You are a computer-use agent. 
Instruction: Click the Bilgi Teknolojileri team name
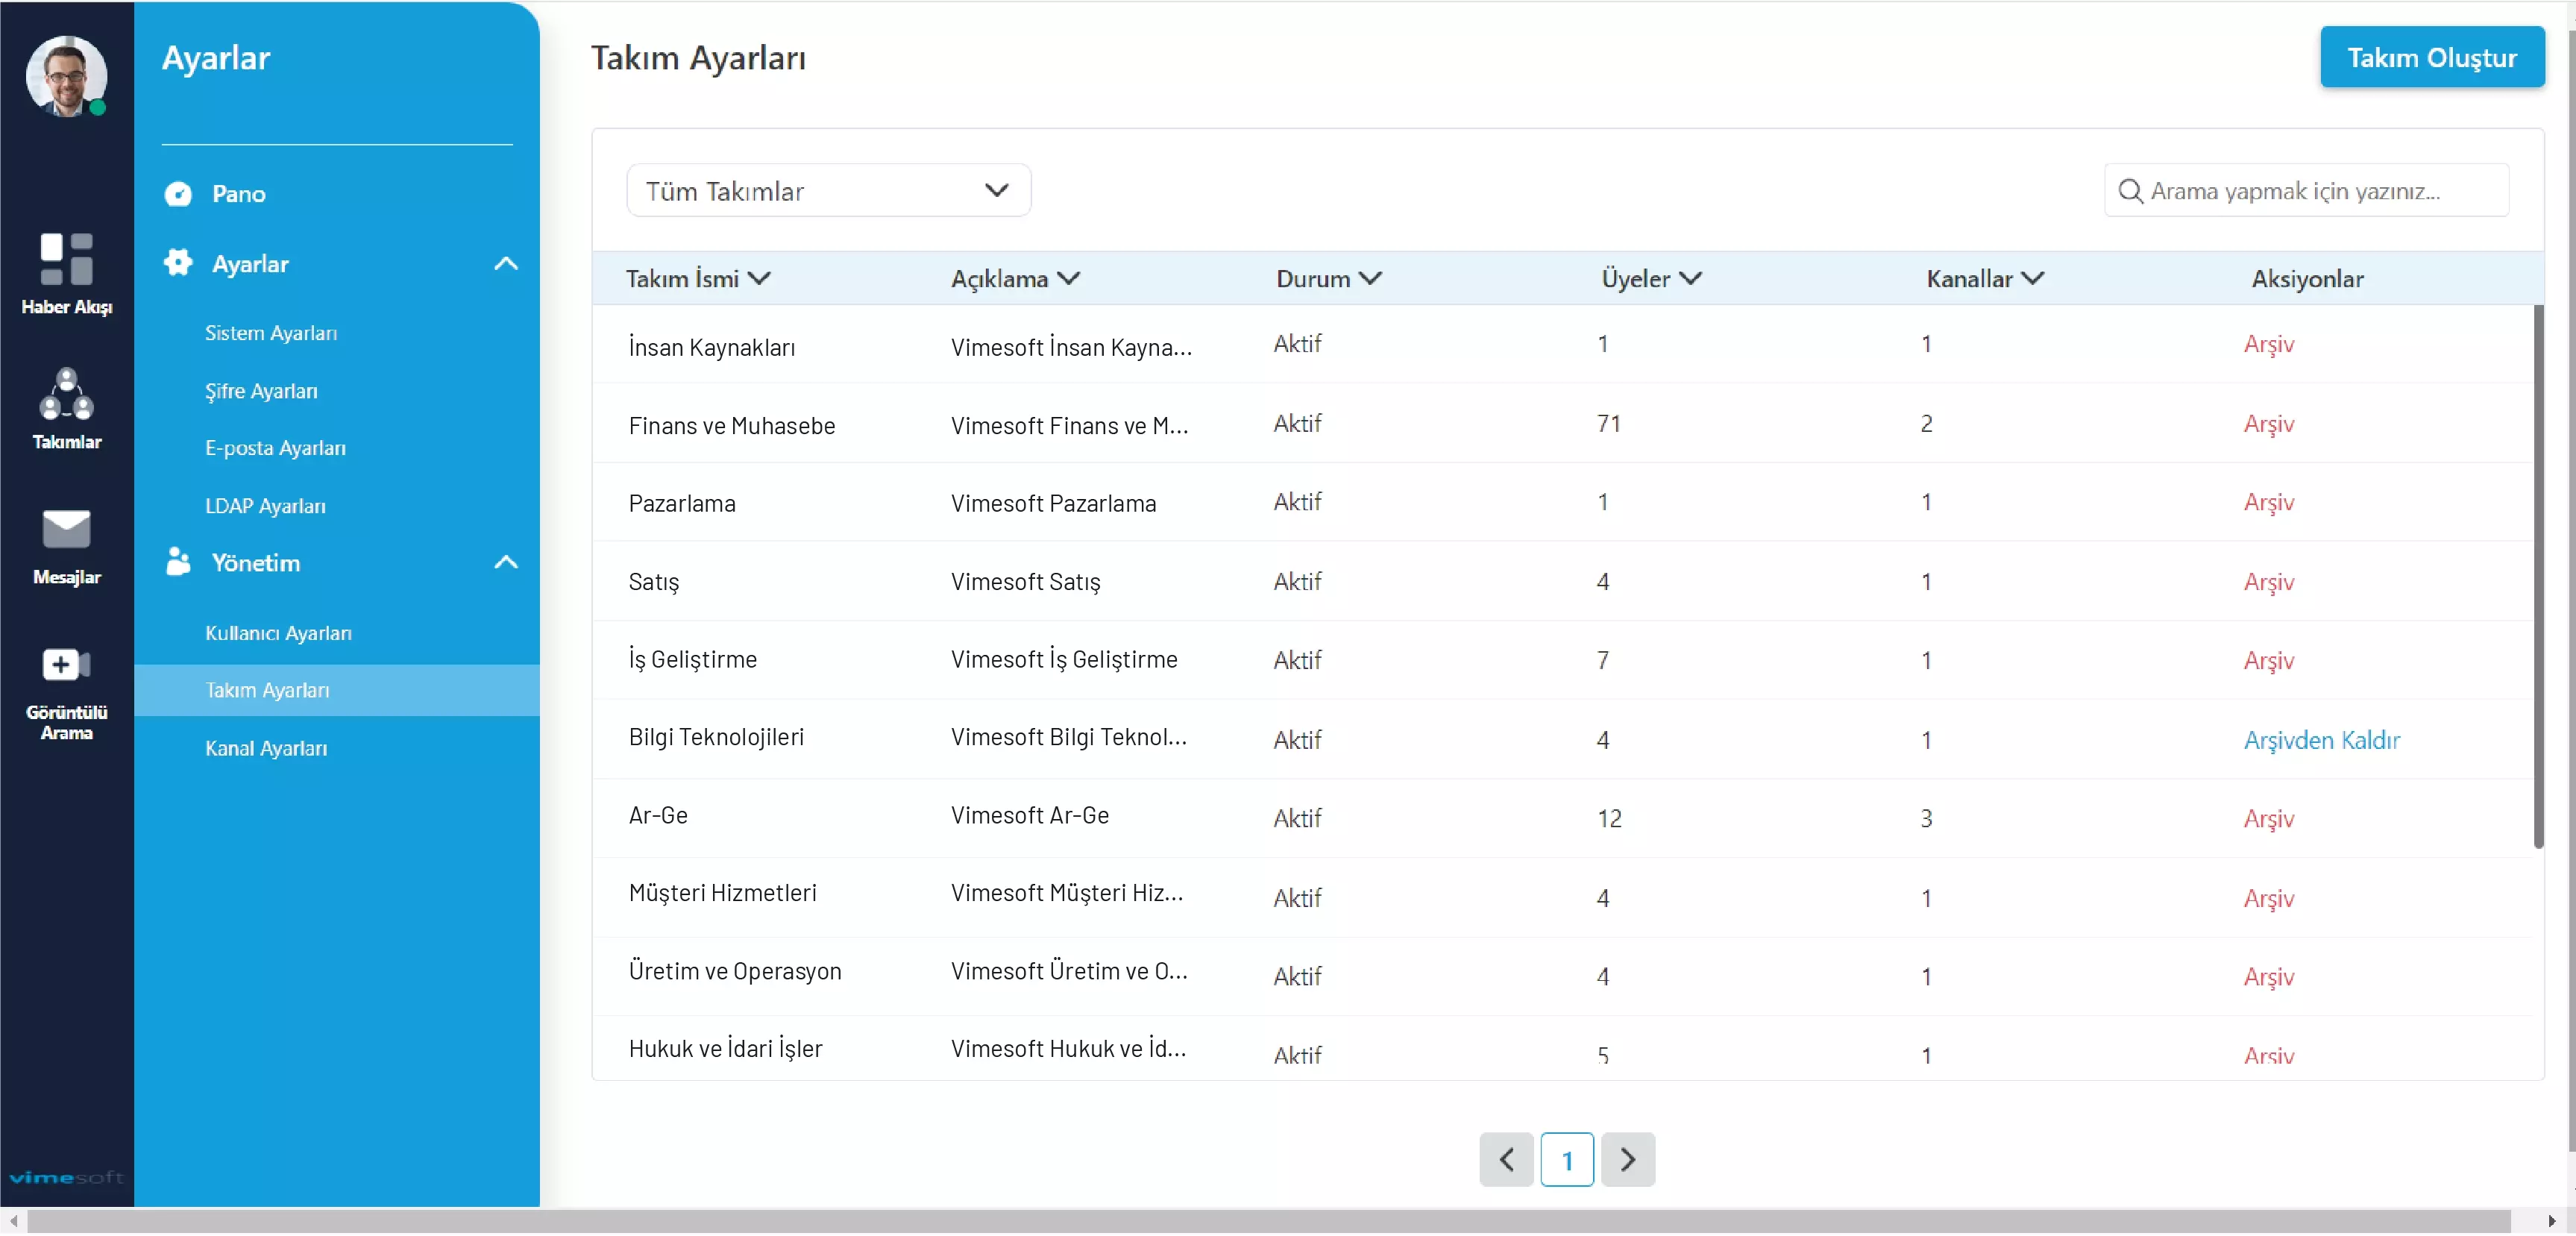point(716,737)
